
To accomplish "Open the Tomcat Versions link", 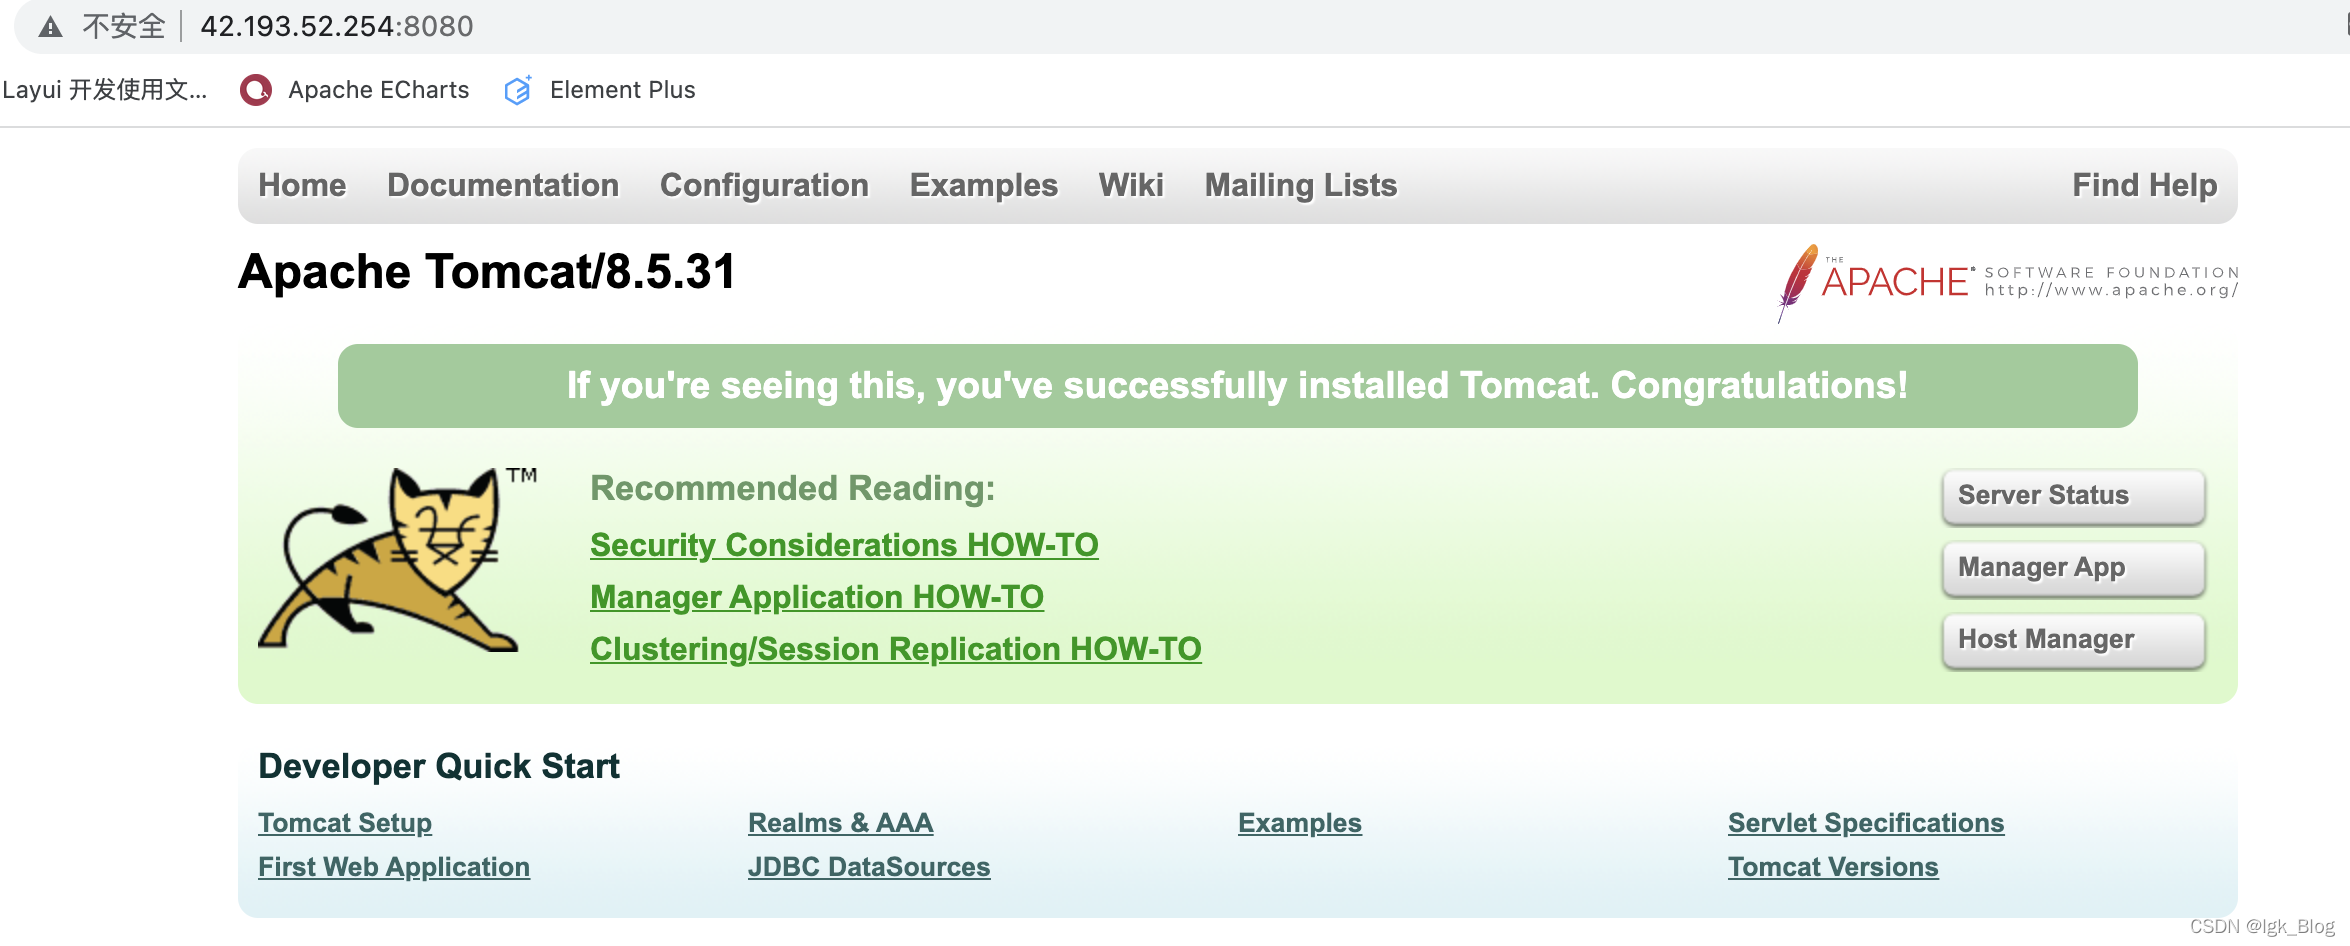I will (1833, 867).
